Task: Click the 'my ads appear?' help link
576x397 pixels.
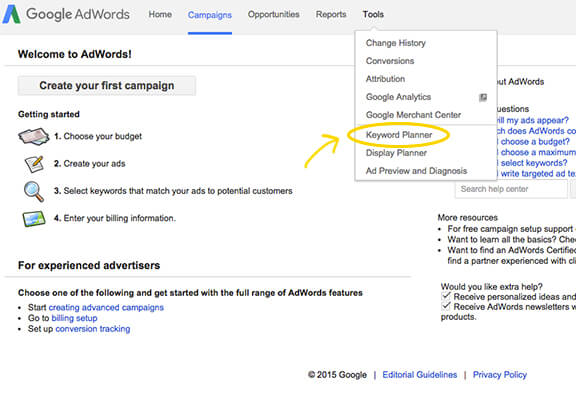Action: 532,120
